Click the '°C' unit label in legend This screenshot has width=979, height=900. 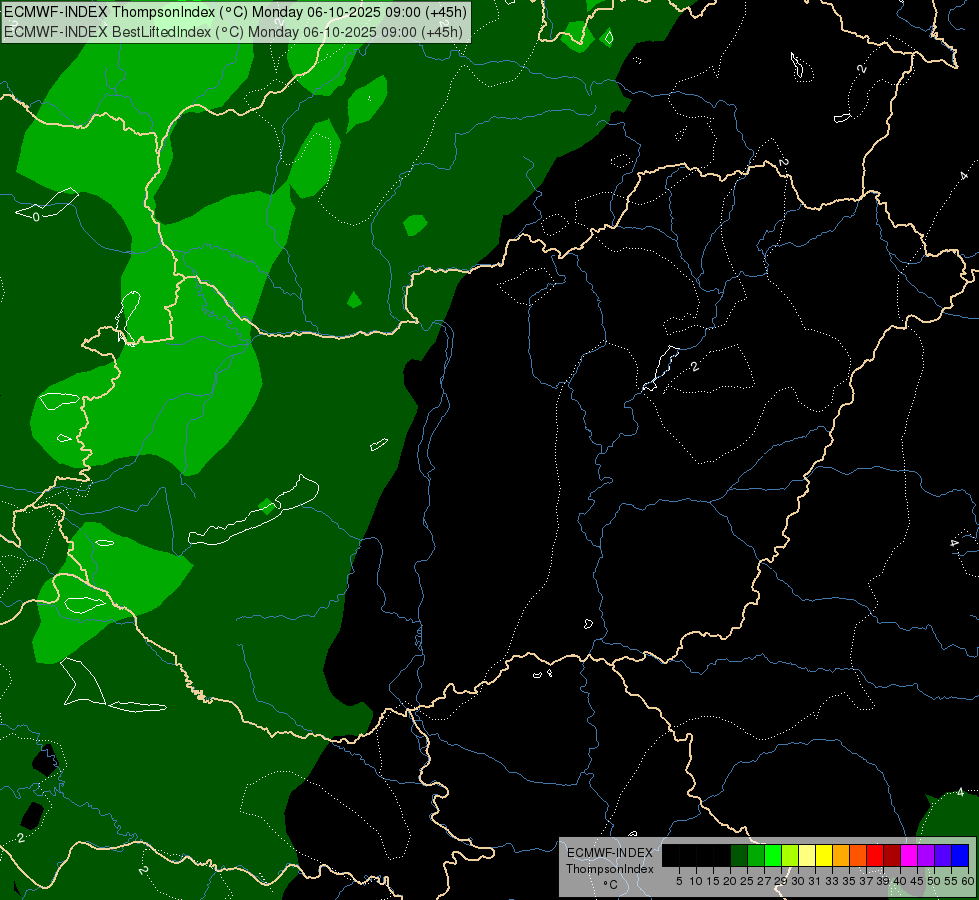610,885
